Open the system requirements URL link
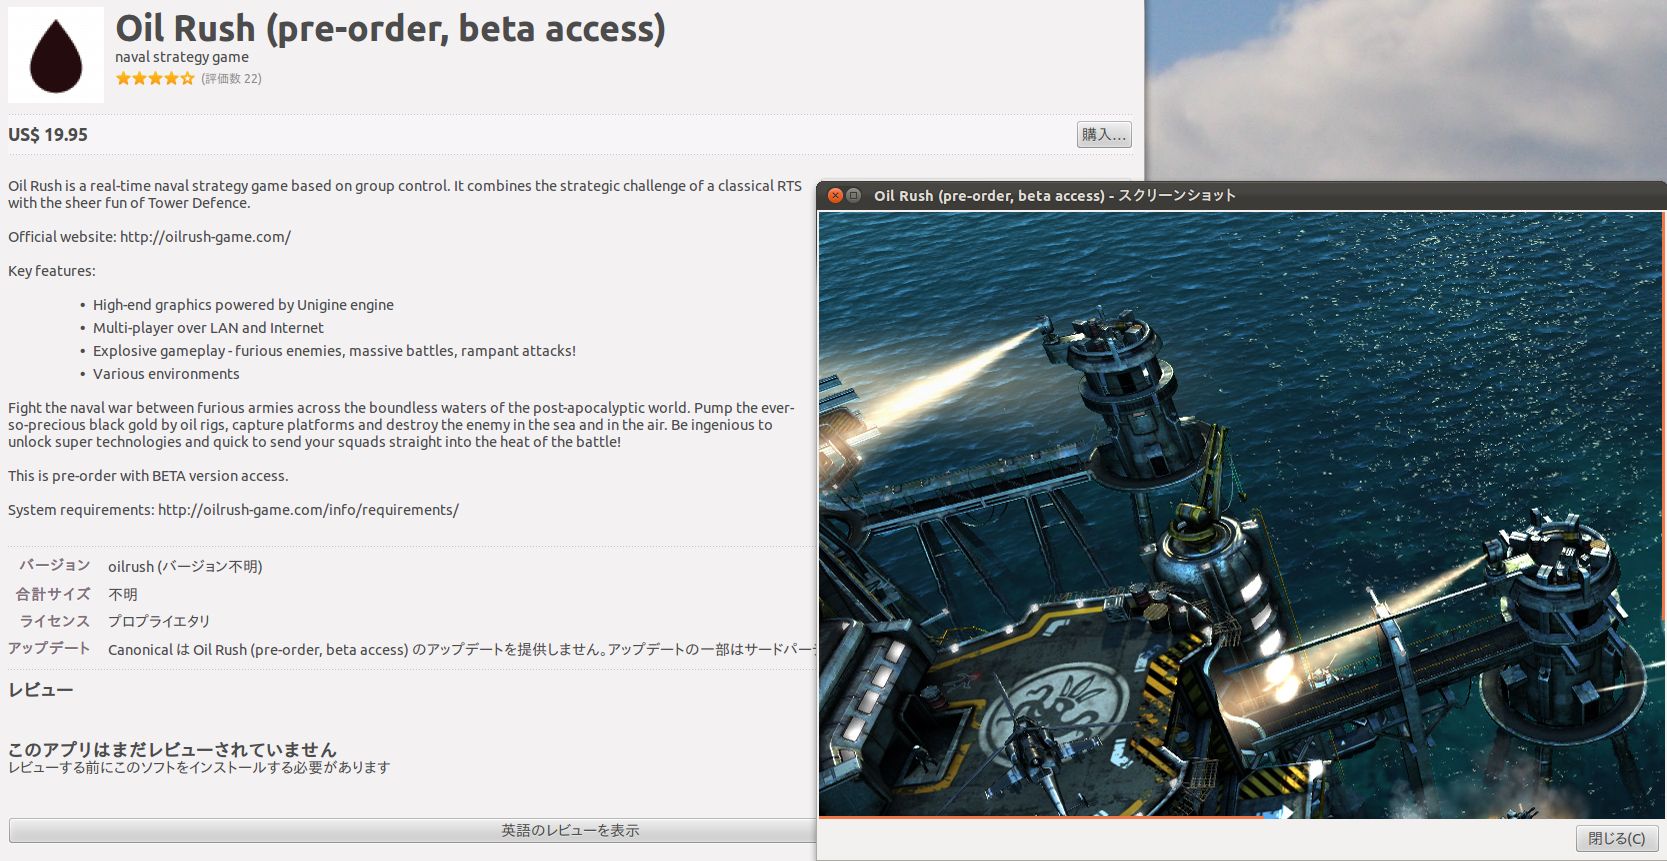The width and height of the screenshot is (1667, 861). click(x=308, y=510)
